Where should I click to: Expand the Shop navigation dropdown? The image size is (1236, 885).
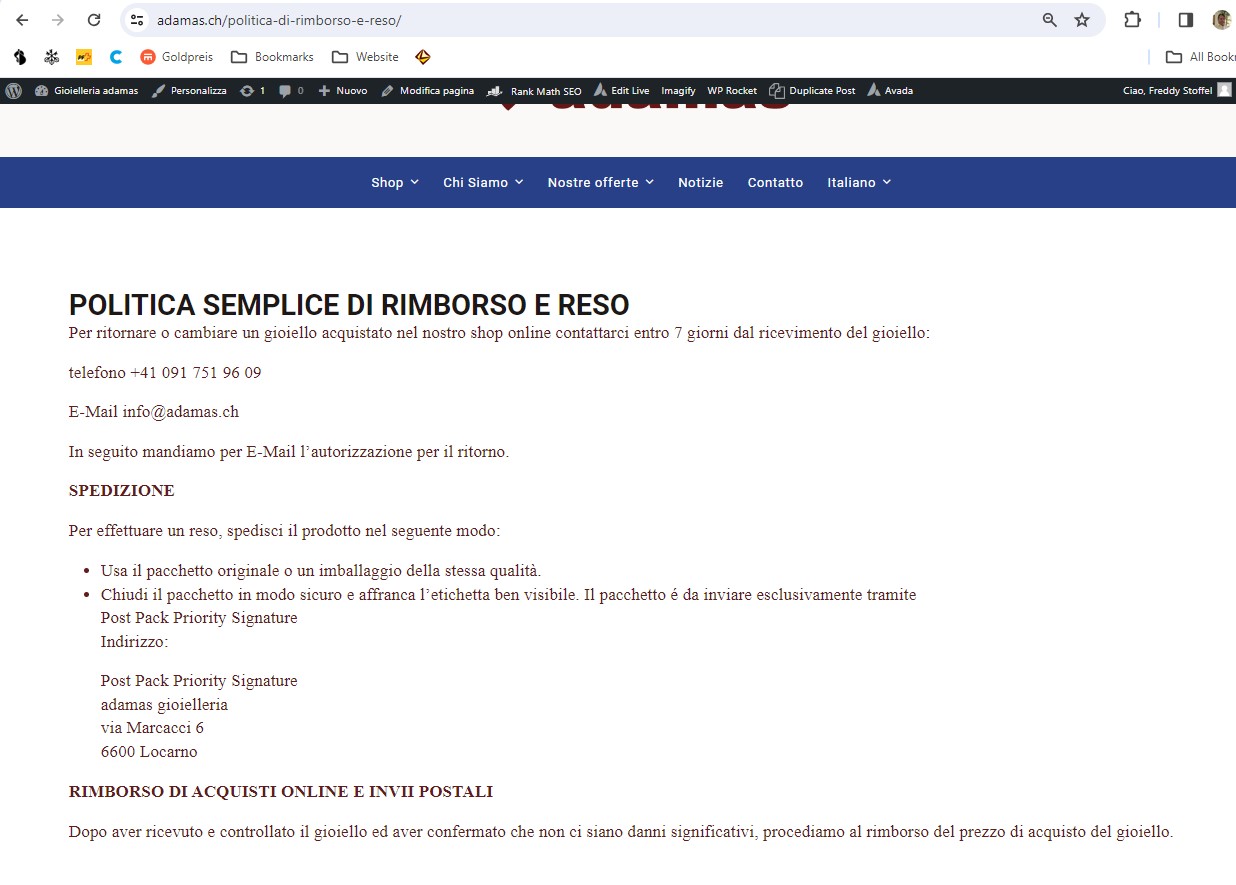click(x=395, y=182)
